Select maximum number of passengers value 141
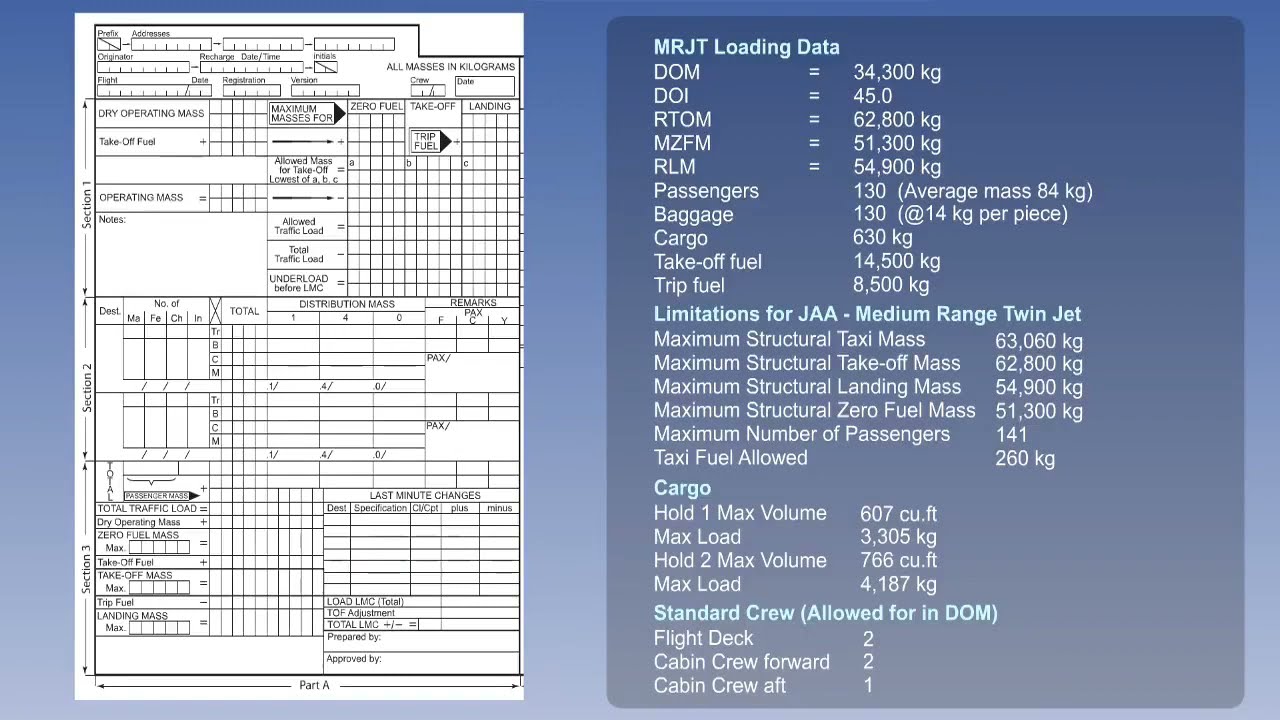The height and width of the screenshot is (720, 1280). click(1011, 434)
